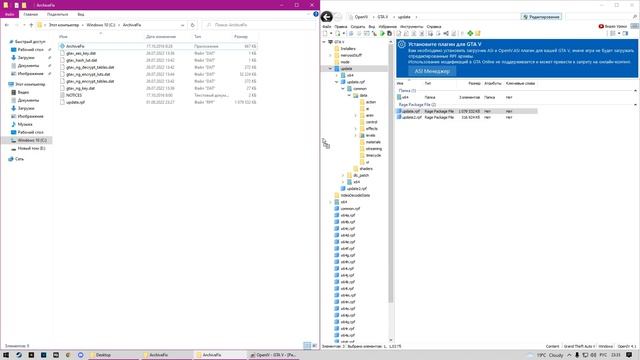640x360 pixels.
Task: Select streaming folder in OpenIV tree
Action: tap(371, 149)
